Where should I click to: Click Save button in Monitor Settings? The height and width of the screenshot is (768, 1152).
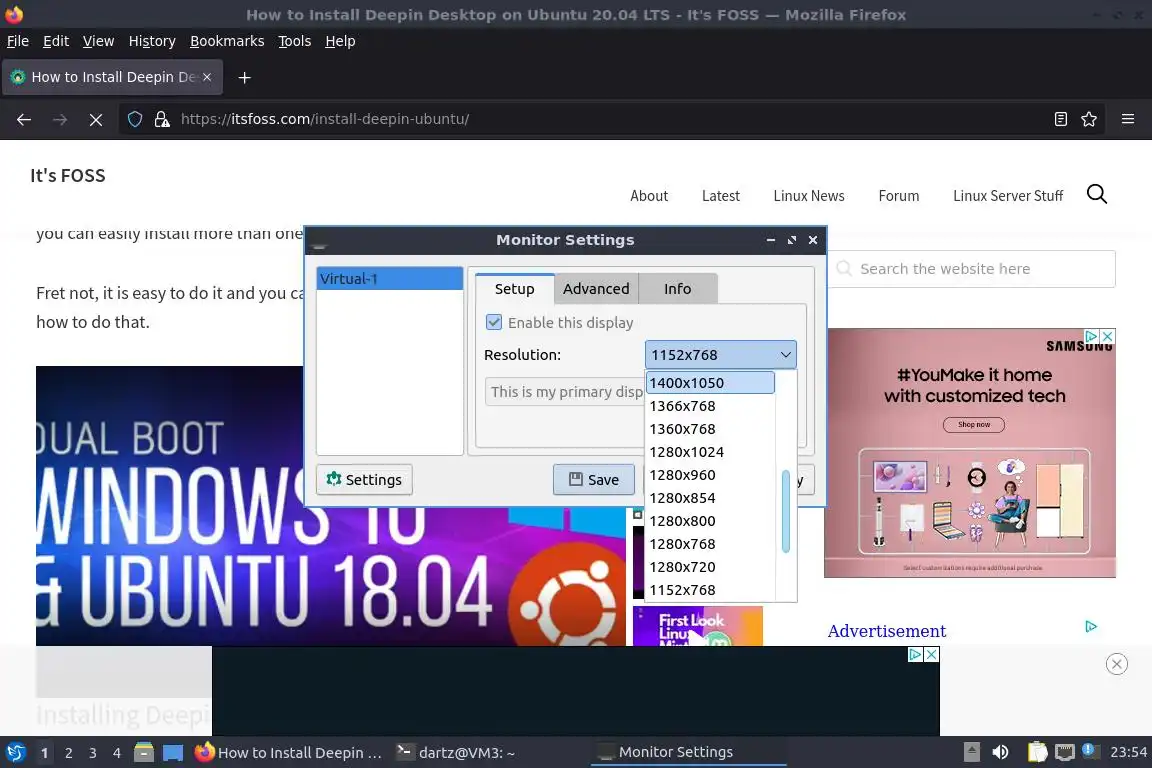coord(594,479)
